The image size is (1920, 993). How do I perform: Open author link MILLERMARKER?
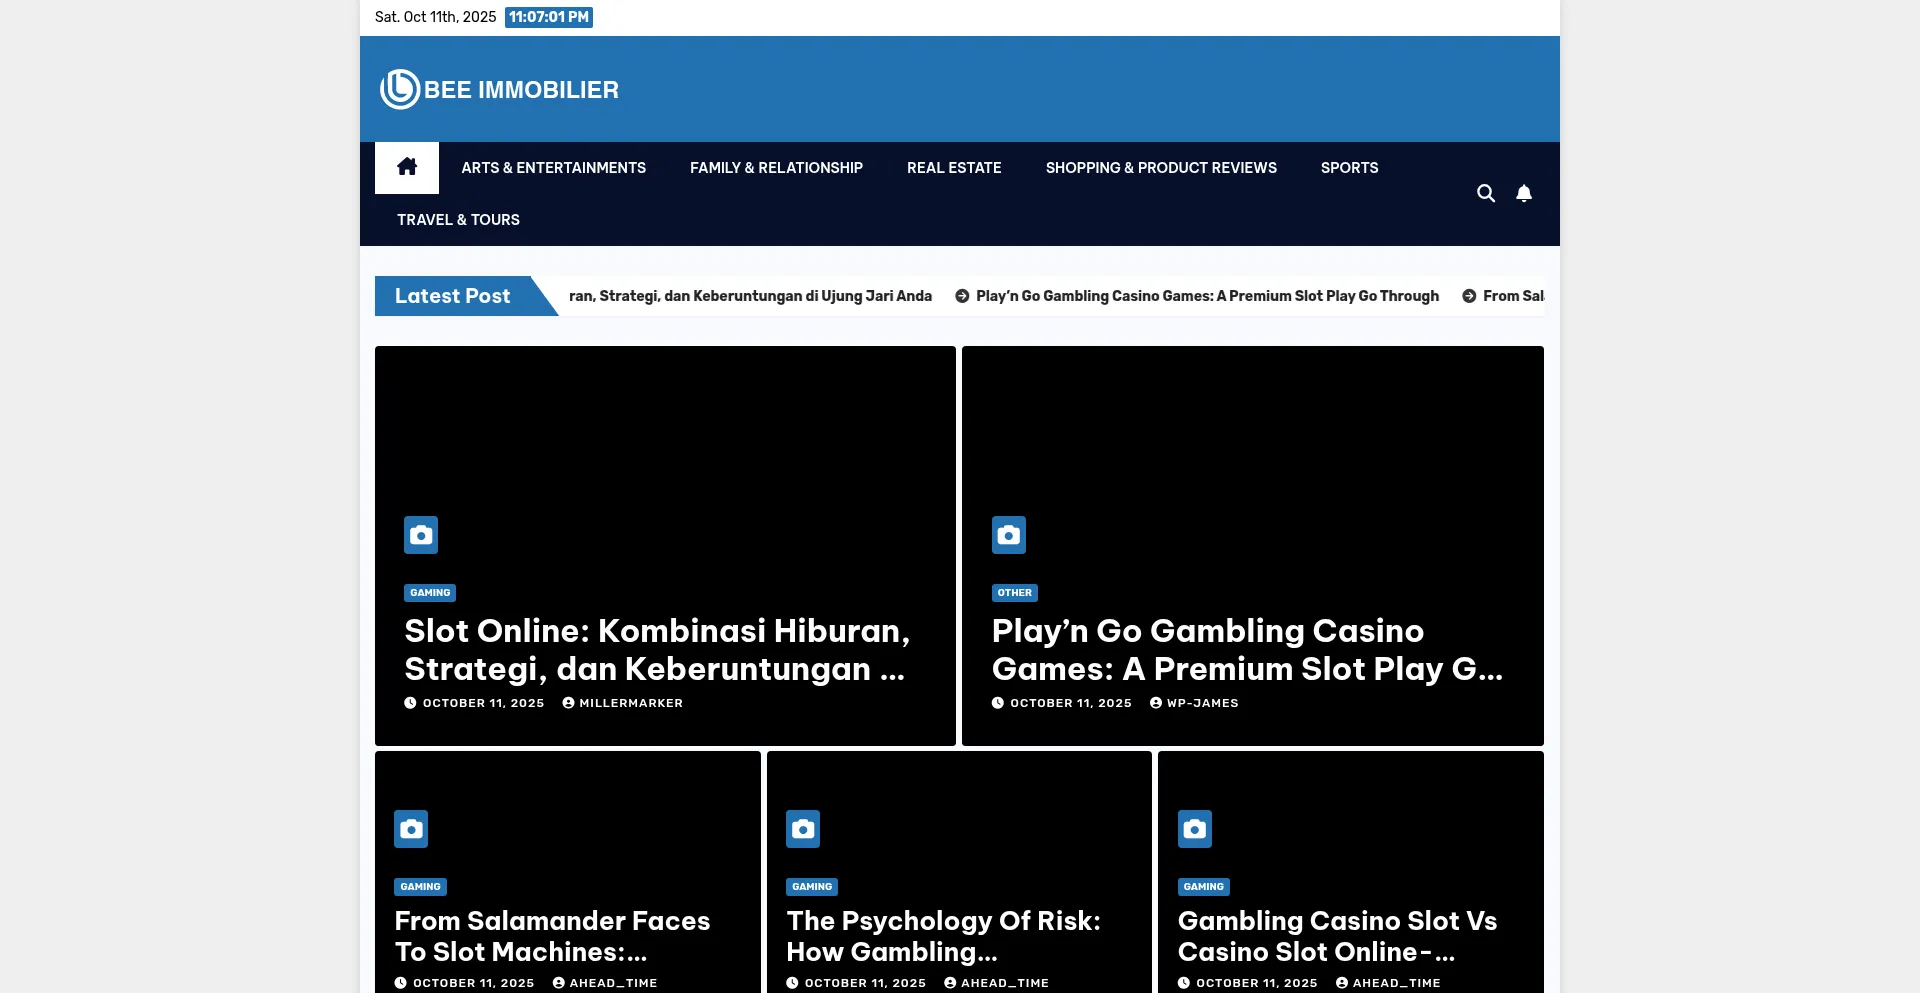tap(630, 703)
